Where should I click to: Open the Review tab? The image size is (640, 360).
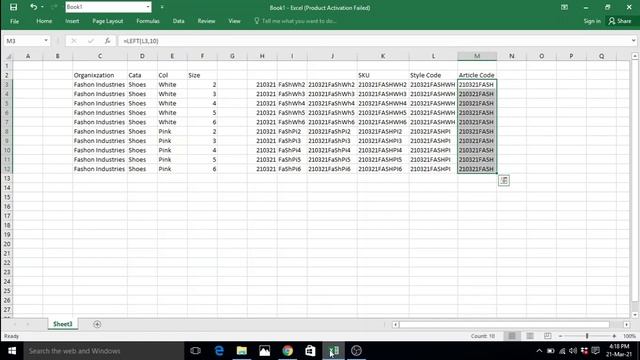click(x=206, y=21)
